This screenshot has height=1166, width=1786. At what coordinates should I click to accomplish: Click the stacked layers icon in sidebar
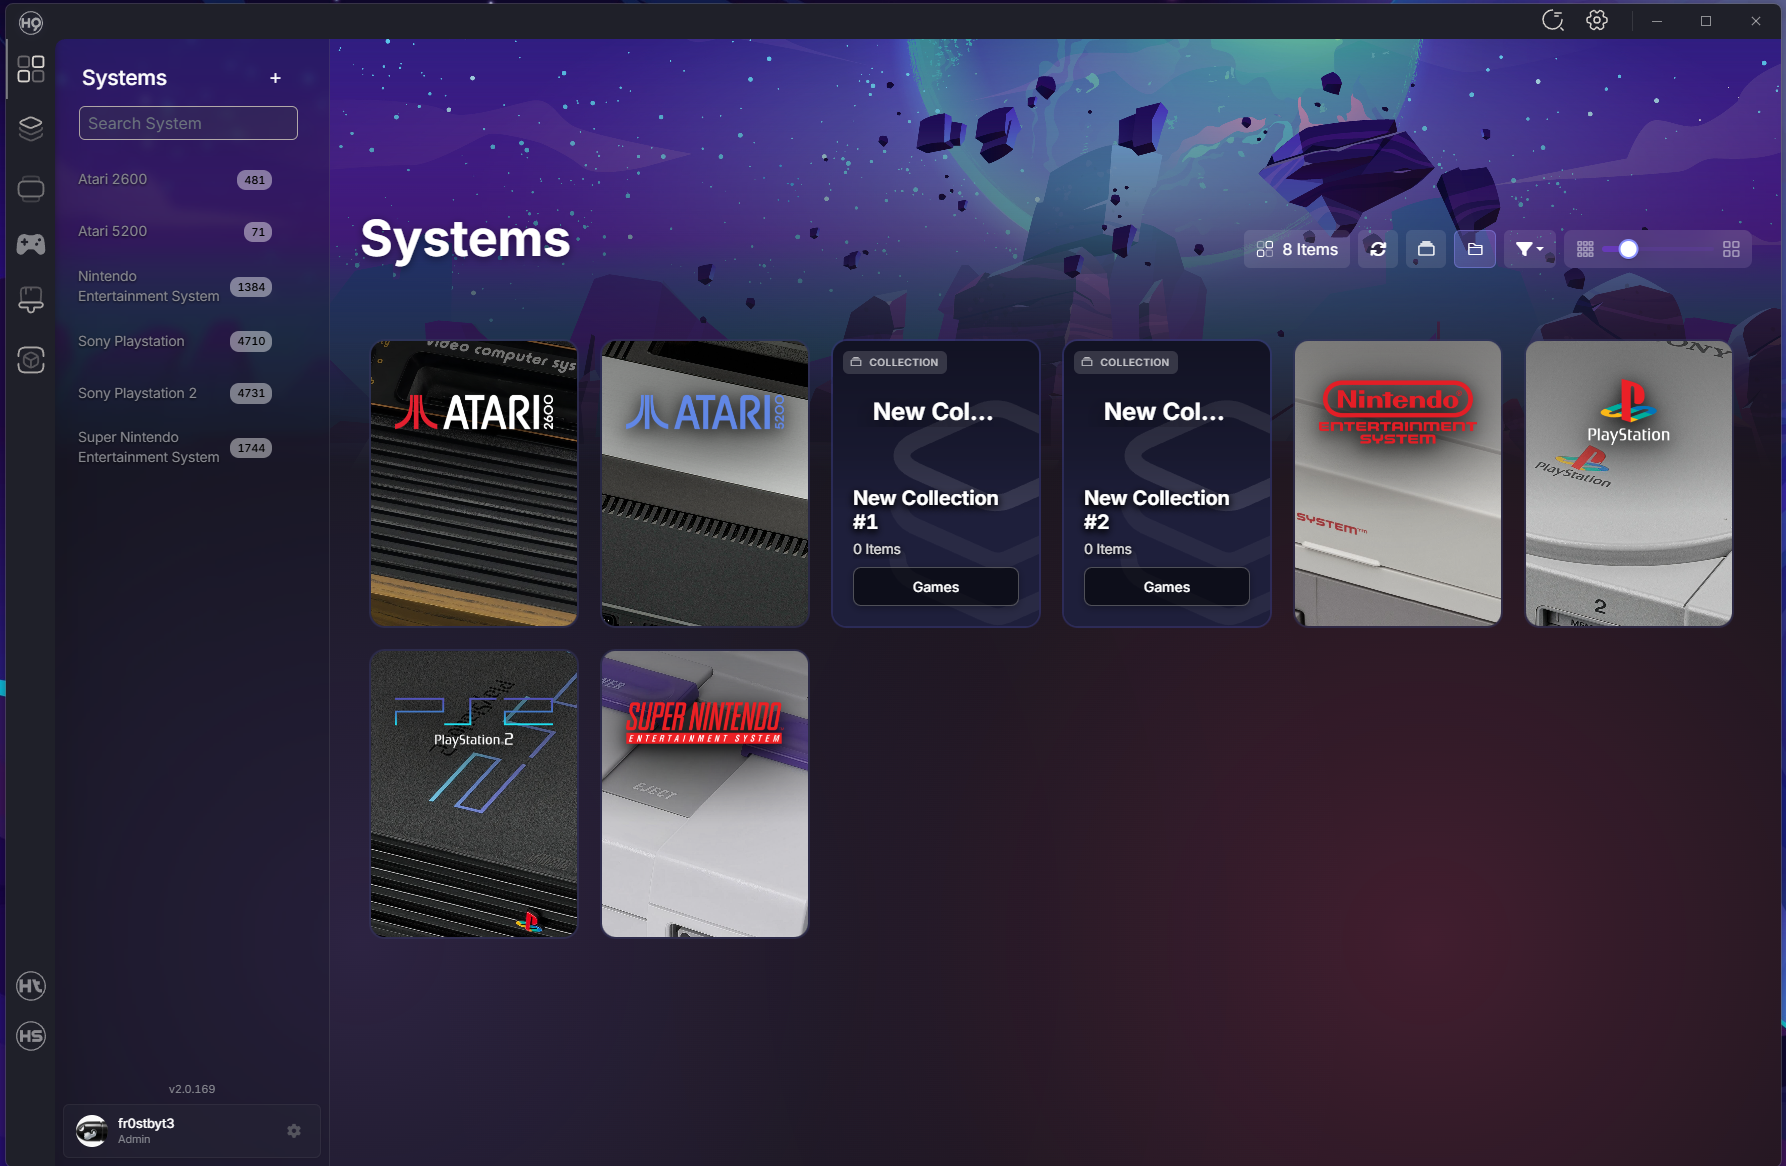[31, 128]
